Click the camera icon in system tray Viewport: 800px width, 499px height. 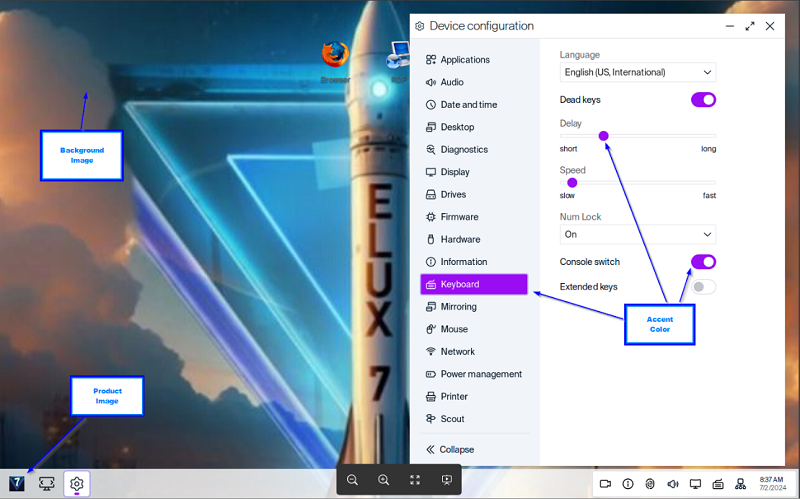606,484
